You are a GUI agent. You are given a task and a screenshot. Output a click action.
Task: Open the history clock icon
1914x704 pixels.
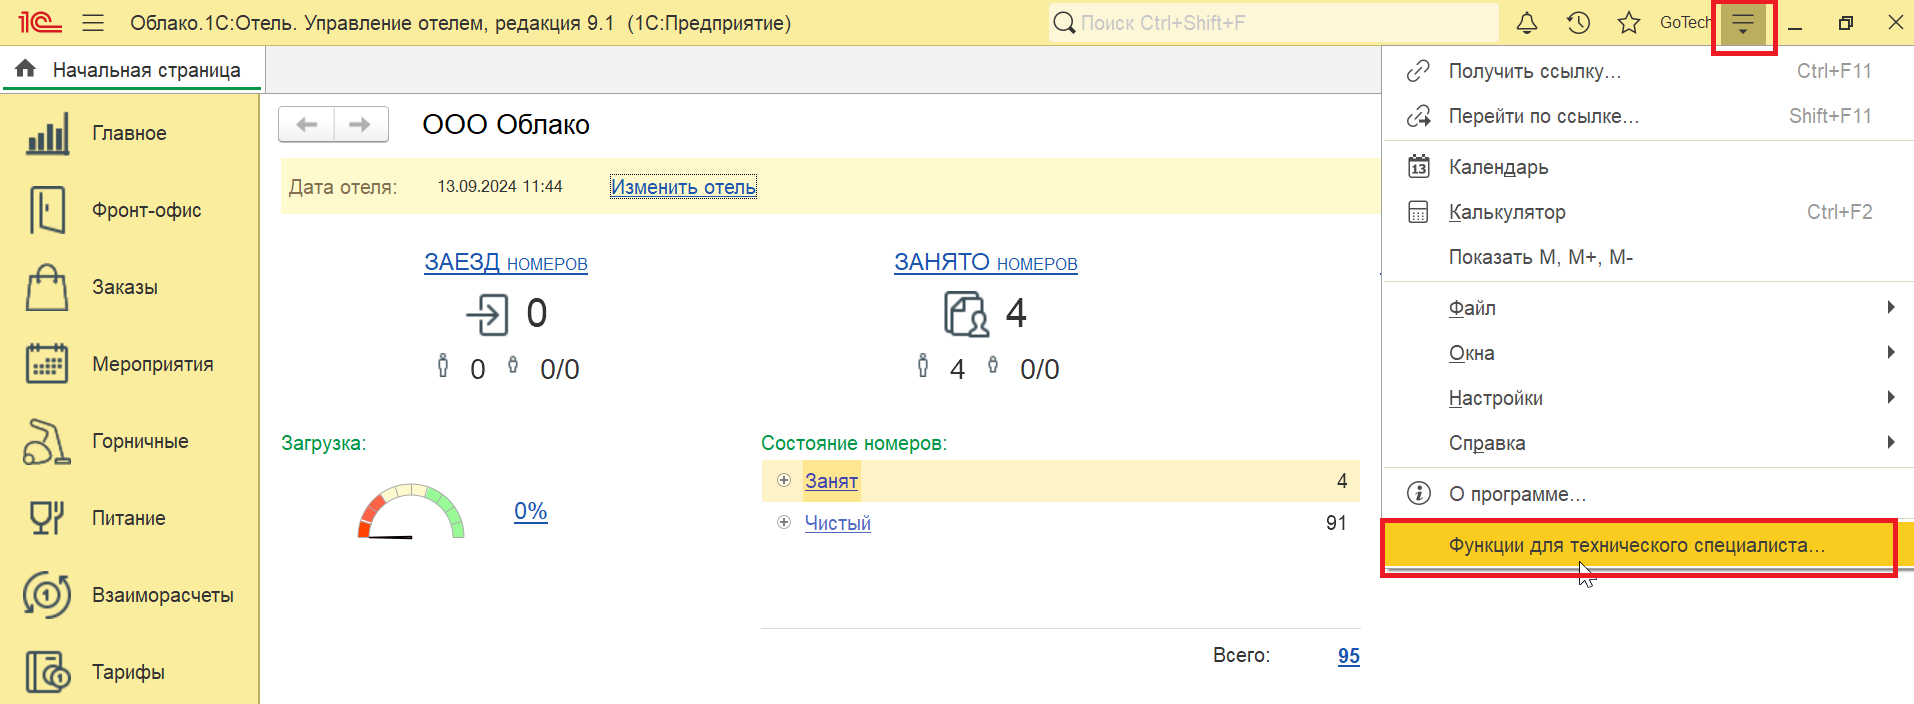coord(1578,22)
